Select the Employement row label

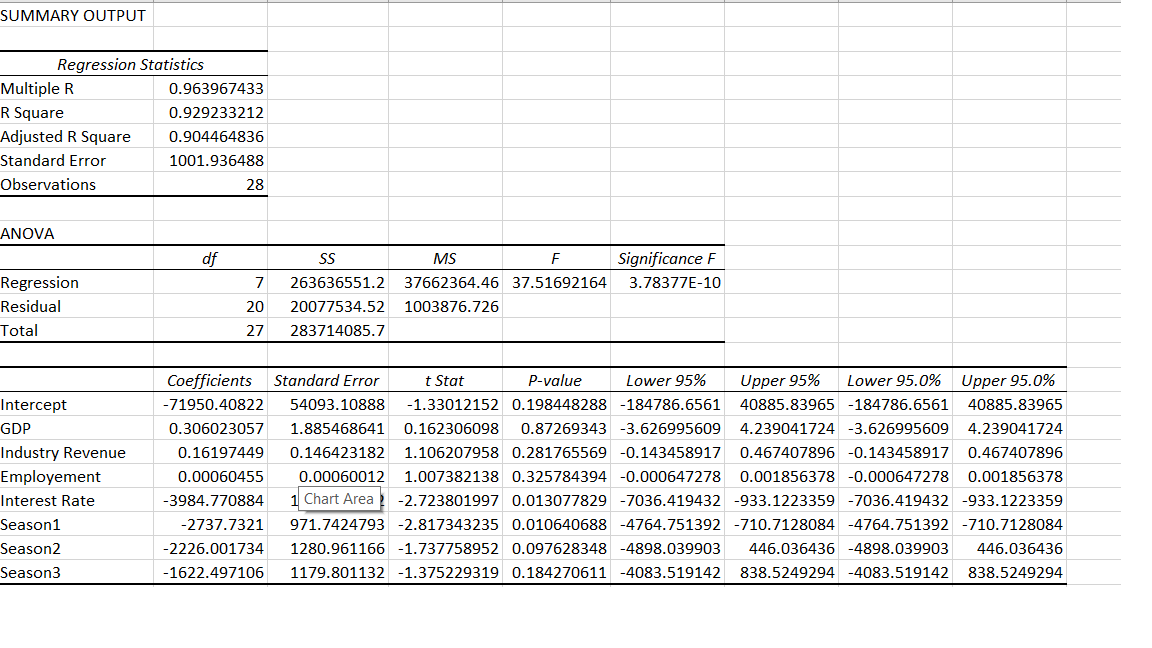[76, 476]
